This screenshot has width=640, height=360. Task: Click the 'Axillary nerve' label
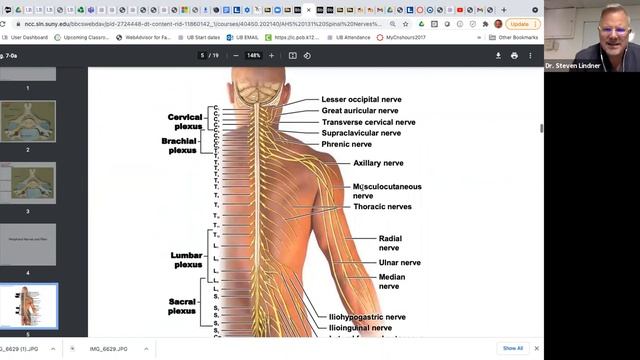tap(378, 163)
